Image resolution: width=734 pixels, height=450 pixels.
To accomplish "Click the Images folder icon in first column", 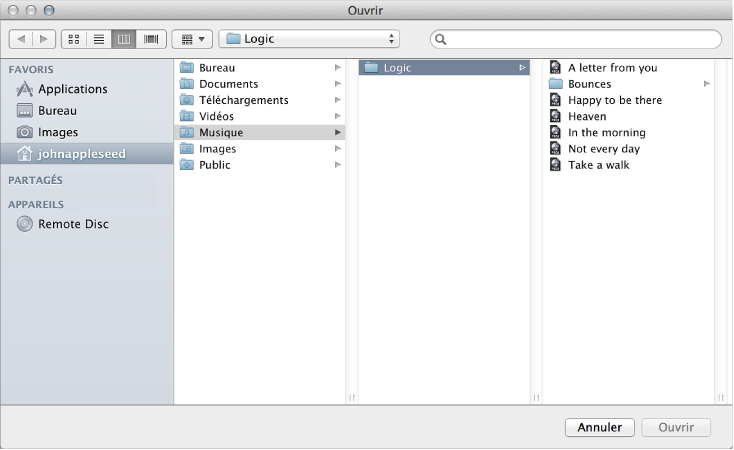I will click(x=187, y=149).
